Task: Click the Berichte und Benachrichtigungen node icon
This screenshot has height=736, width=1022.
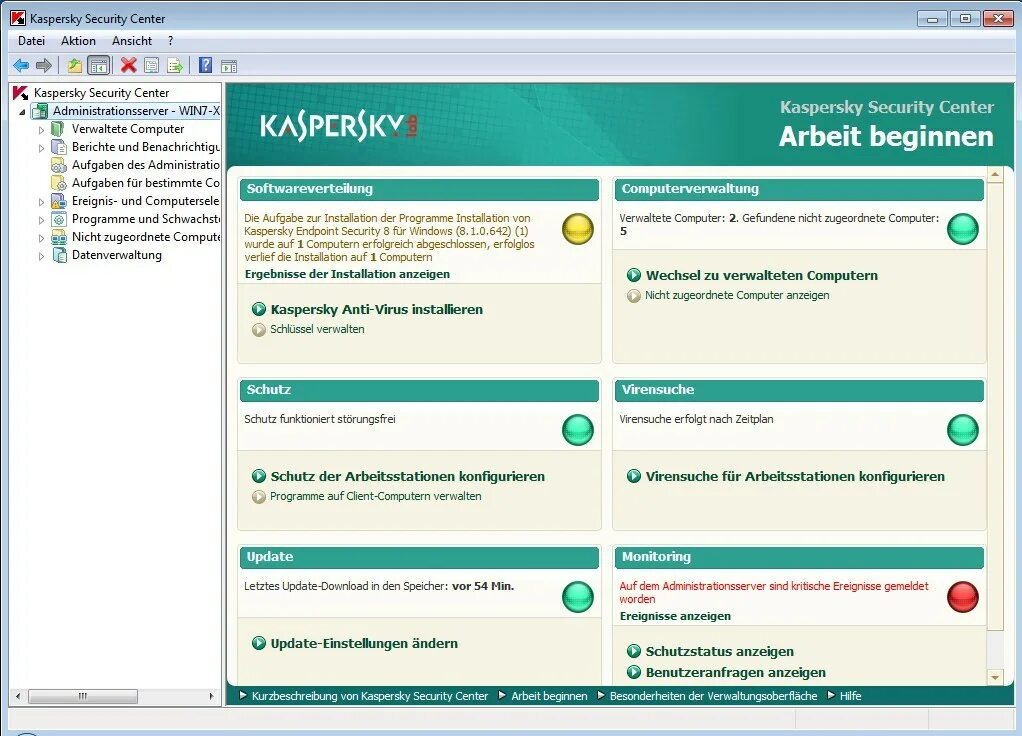Action: (x=59, y=147)
